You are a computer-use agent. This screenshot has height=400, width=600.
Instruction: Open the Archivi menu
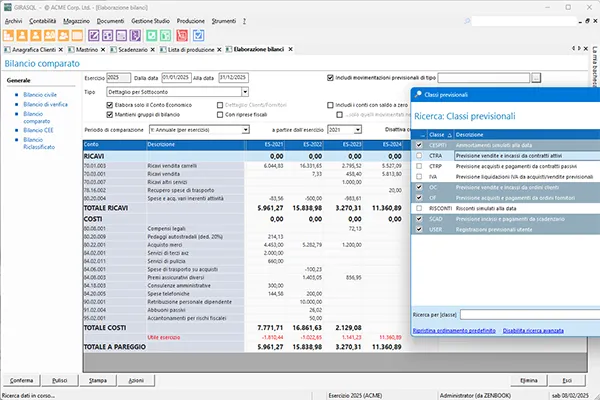point(13,21)
